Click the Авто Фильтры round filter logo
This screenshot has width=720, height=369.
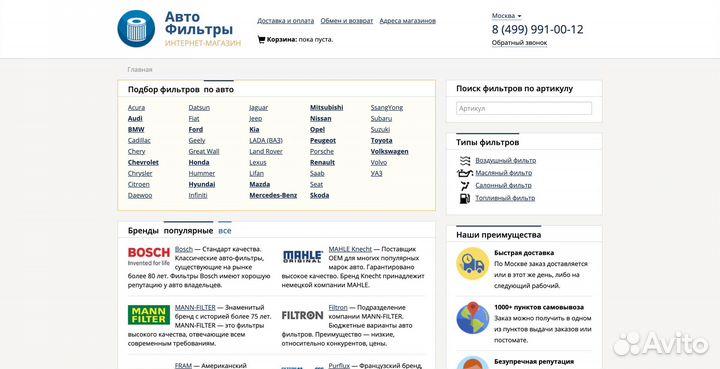136,28
